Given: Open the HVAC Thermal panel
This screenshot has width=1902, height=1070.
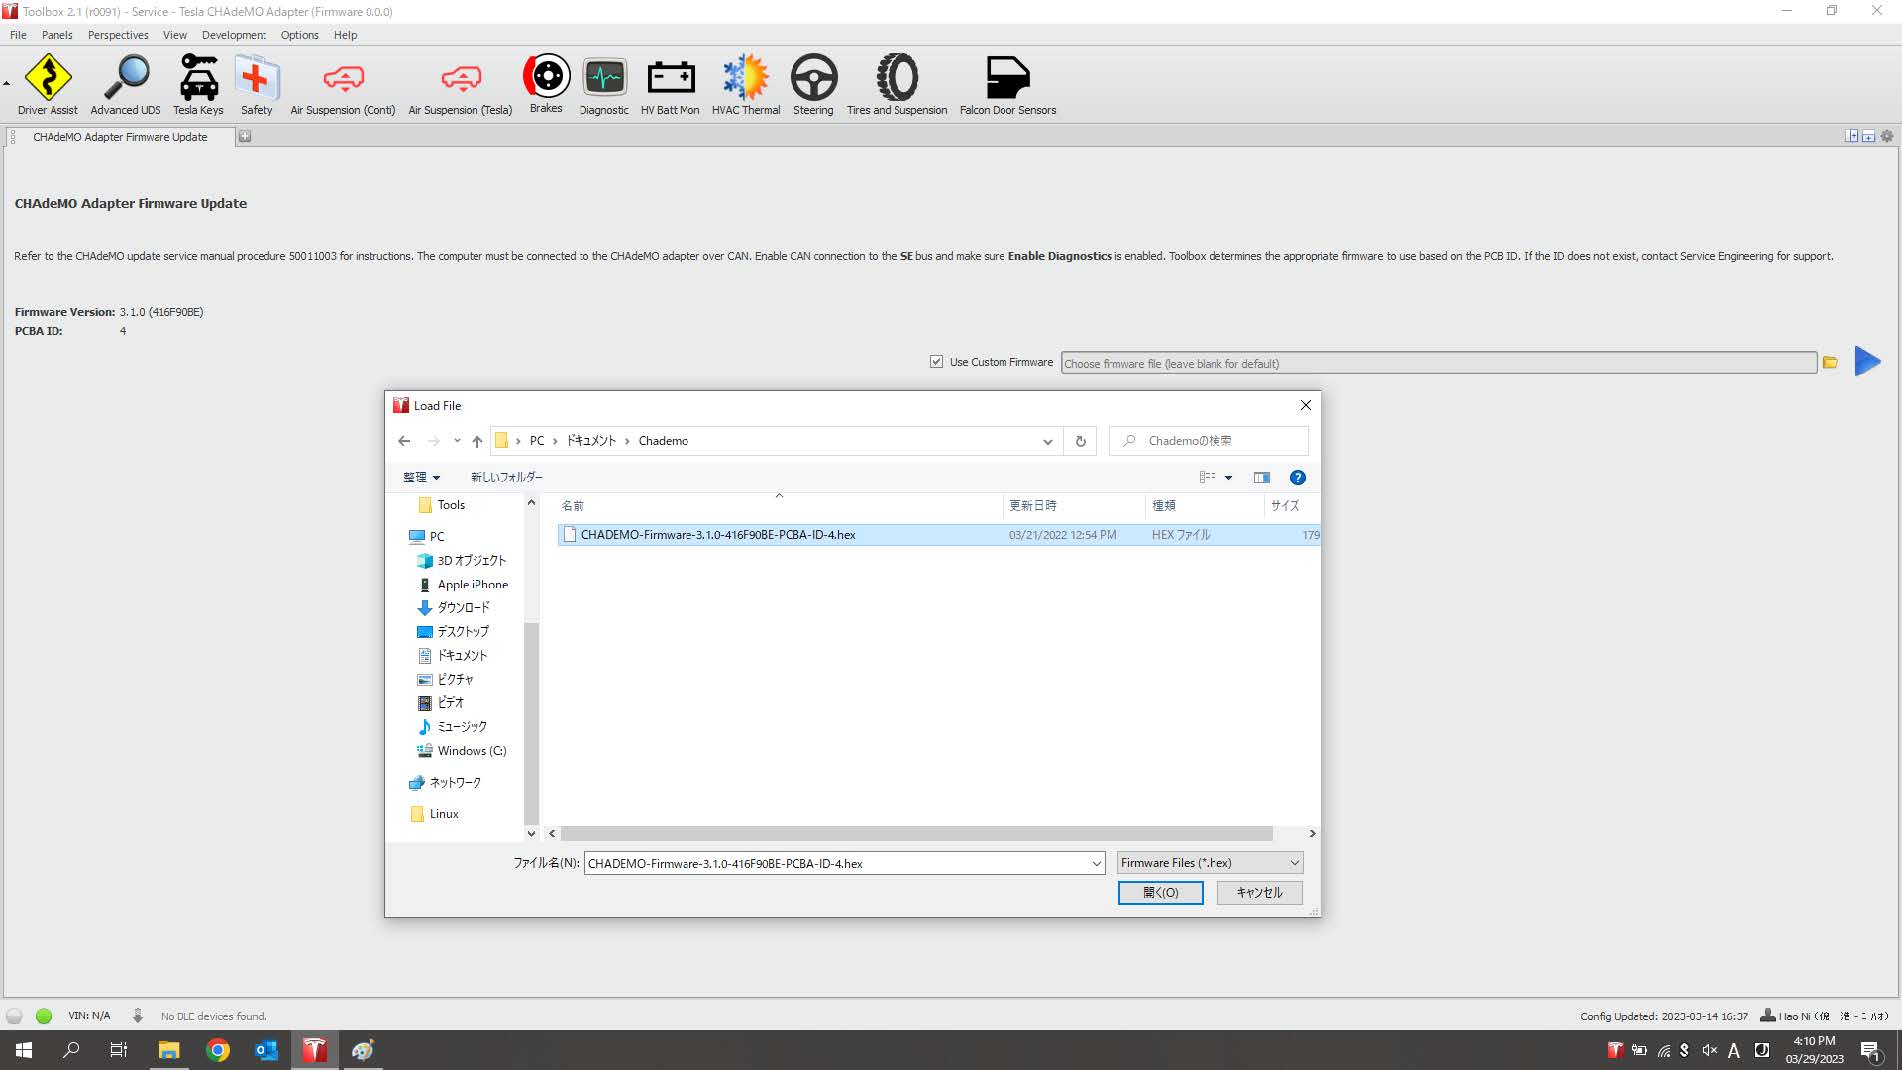Looking at the screenshot, I should click(746, 78).
